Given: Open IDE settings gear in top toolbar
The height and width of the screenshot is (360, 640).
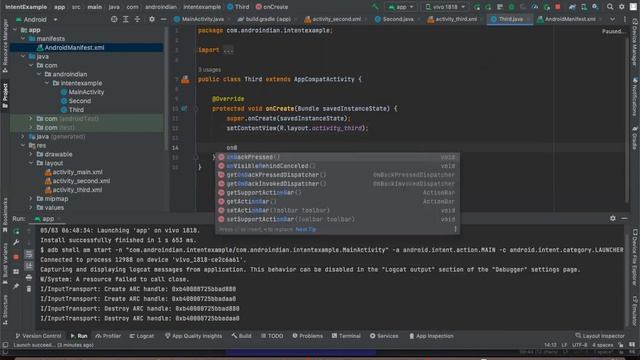Looking at the screenshot, I should [x=622, y=7].
